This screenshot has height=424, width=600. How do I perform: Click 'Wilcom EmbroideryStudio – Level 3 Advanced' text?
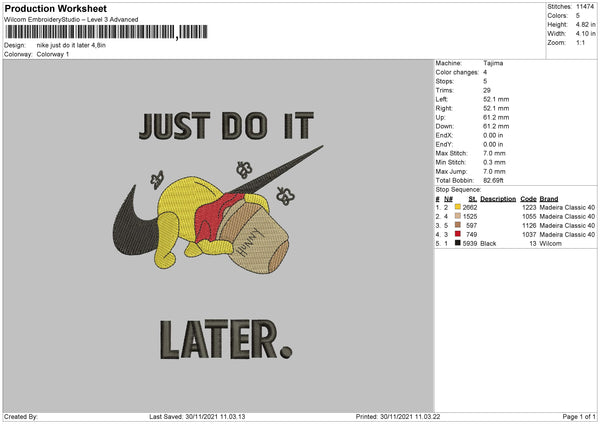point(71,20)
